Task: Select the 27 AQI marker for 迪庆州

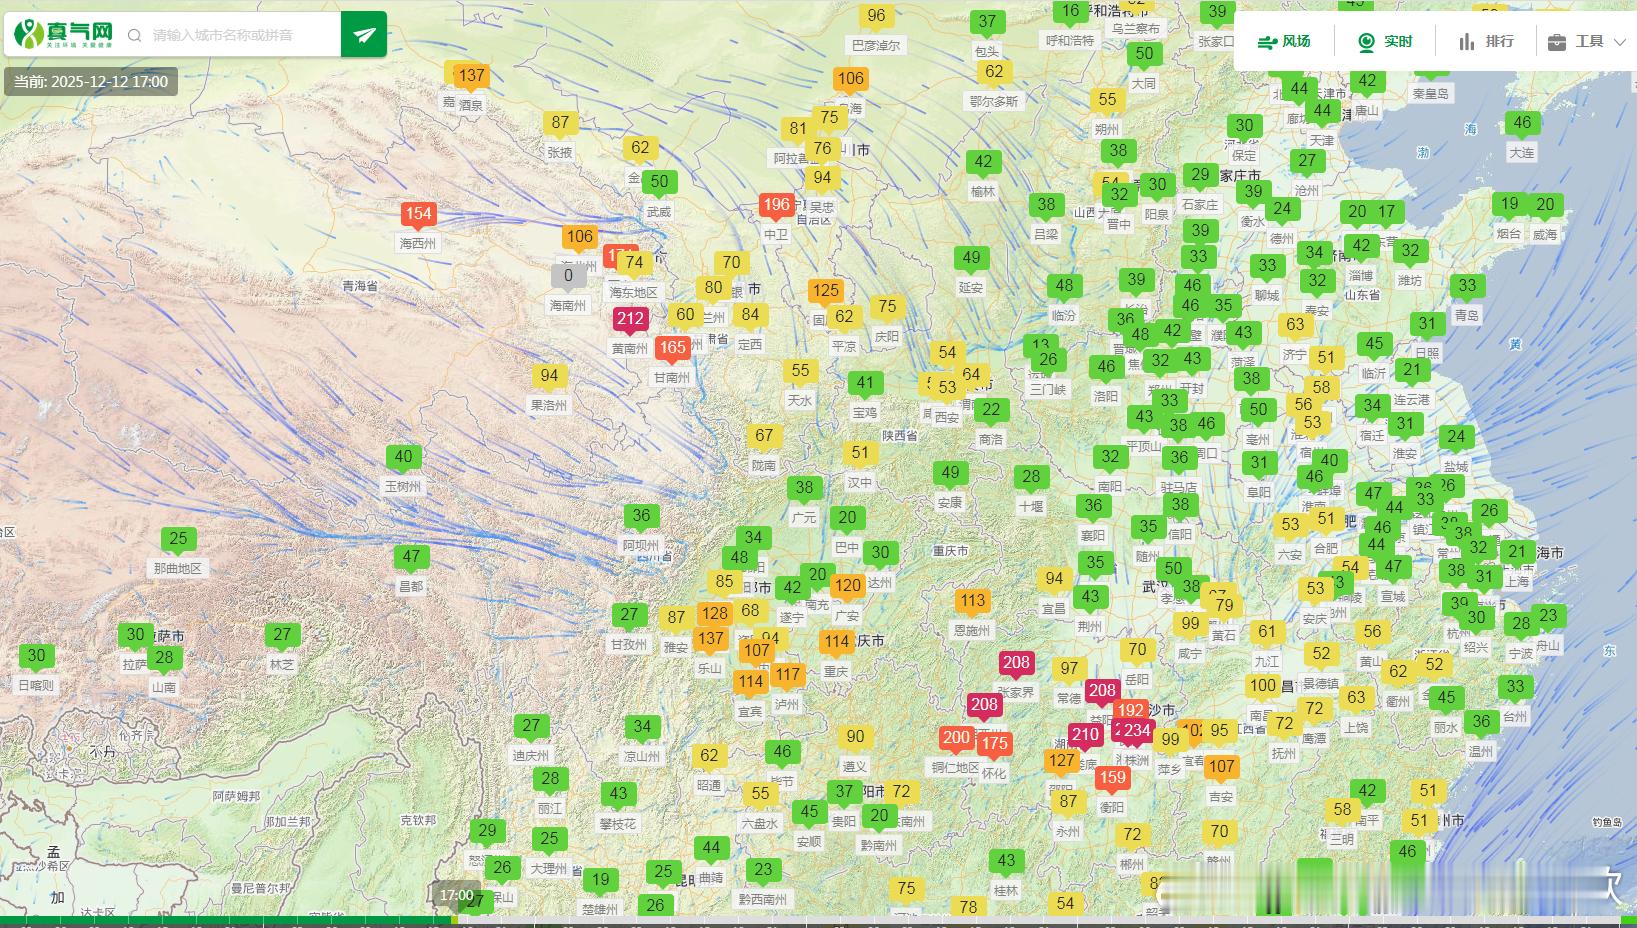Action: [x=531, y=727]
